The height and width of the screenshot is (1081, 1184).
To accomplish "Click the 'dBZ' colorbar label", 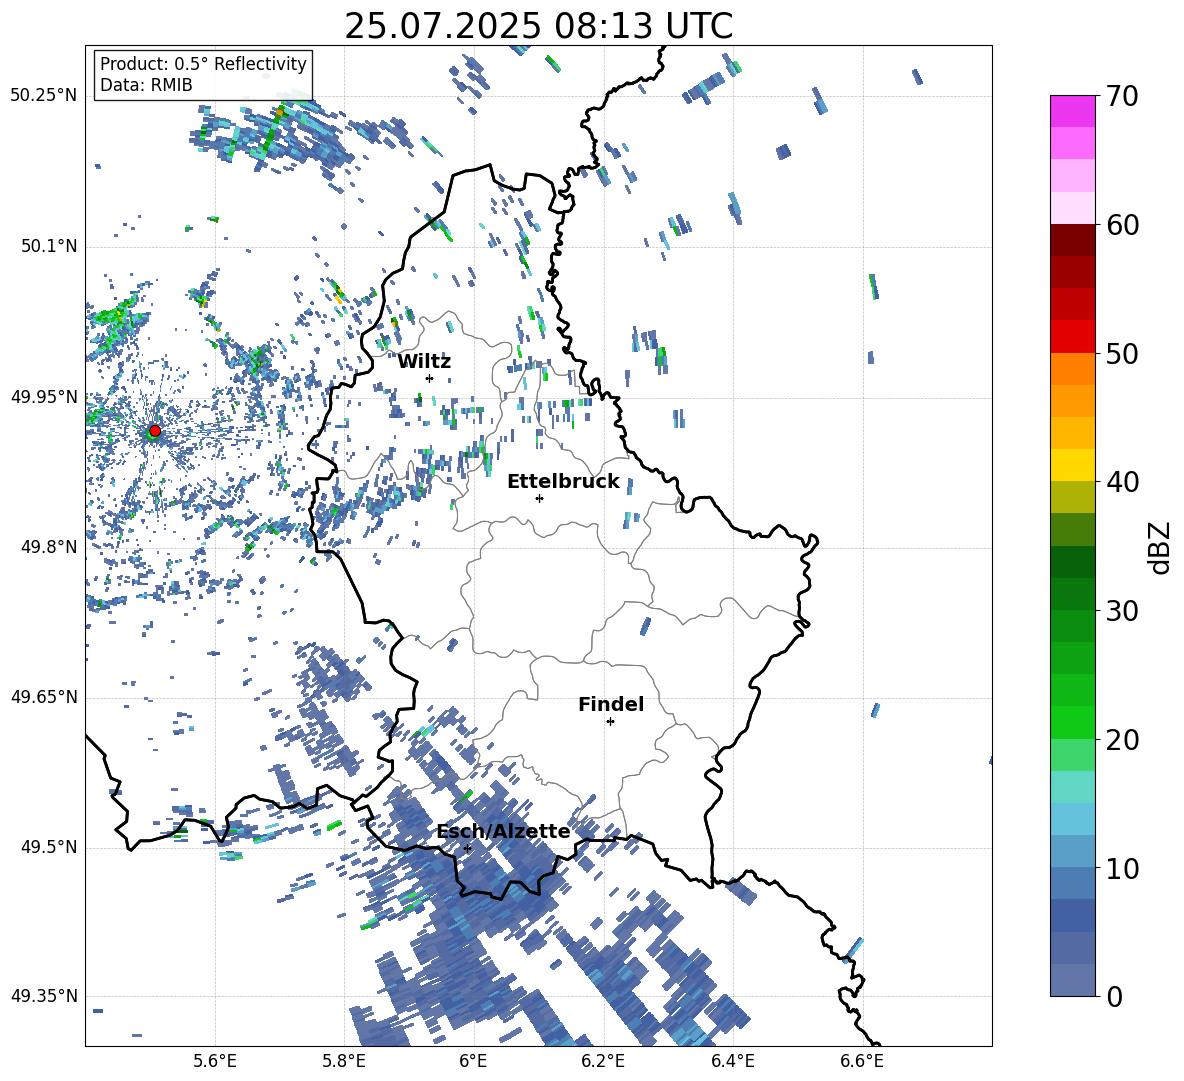I will (1159, 547).
